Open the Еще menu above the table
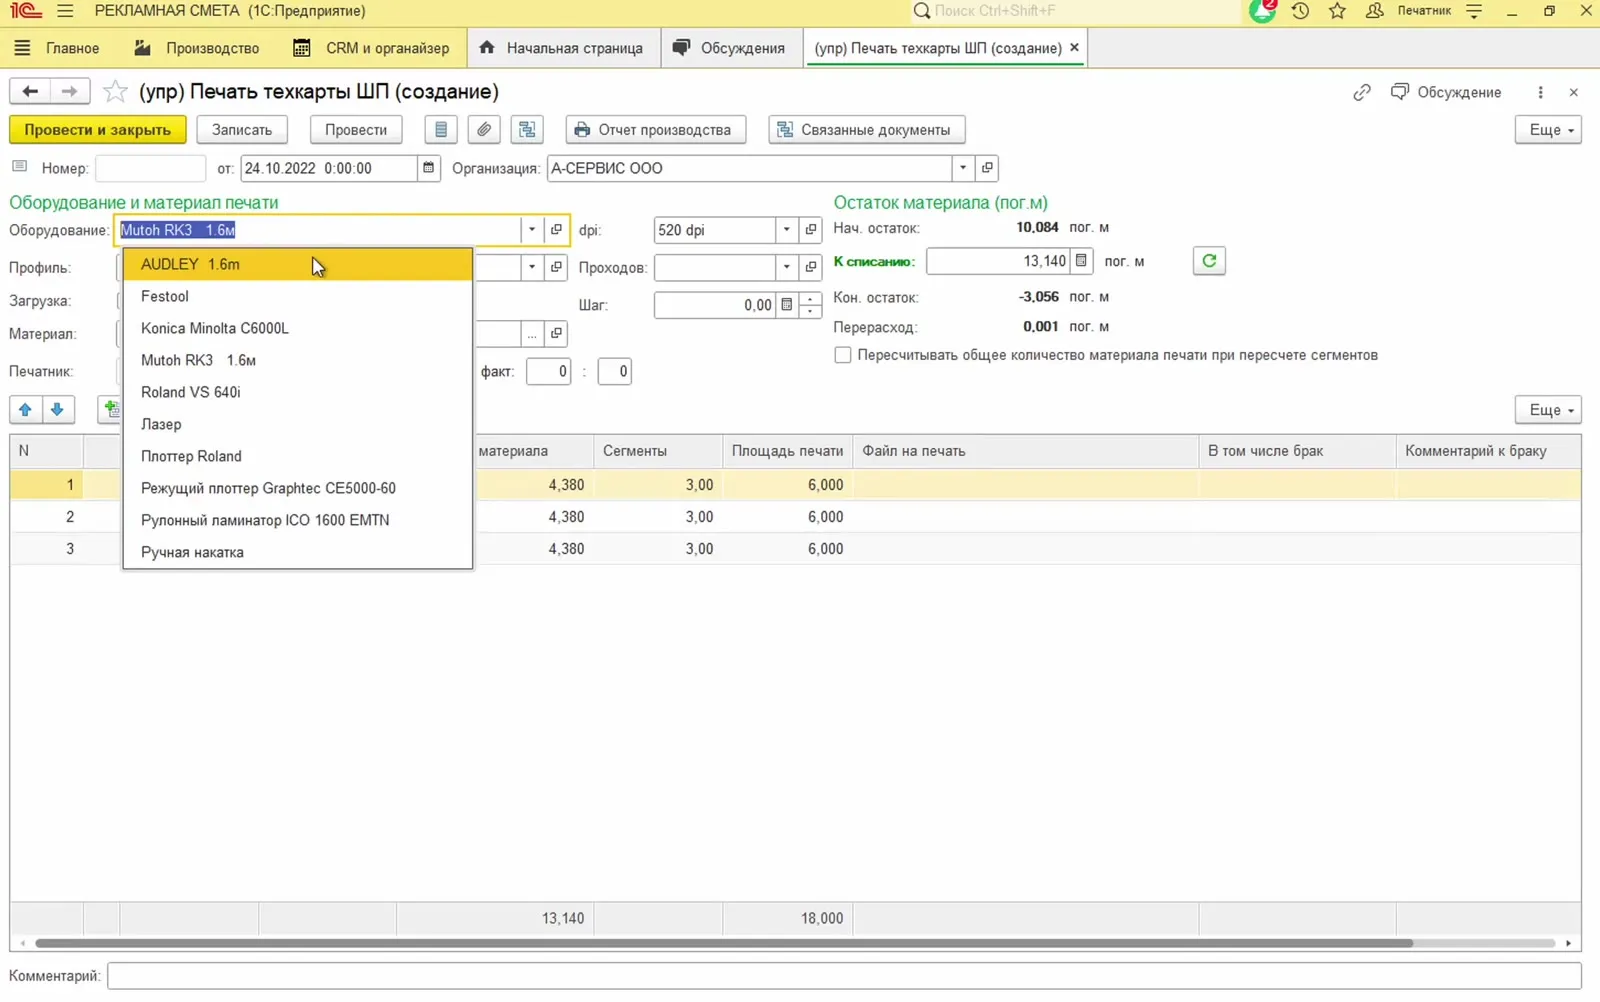1600x1002 pixels. 1549,410
